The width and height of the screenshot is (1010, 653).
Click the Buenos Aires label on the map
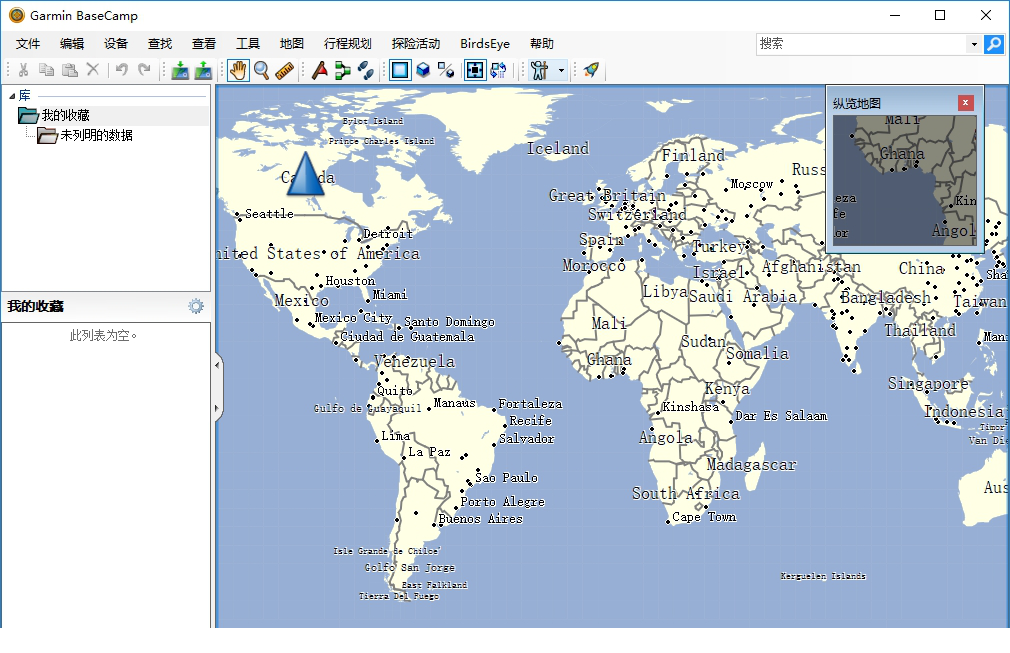pos(481,518)
